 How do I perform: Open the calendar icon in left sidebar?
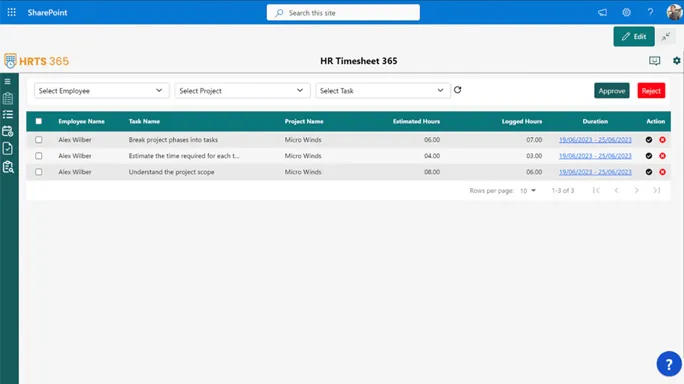point(8,131)
